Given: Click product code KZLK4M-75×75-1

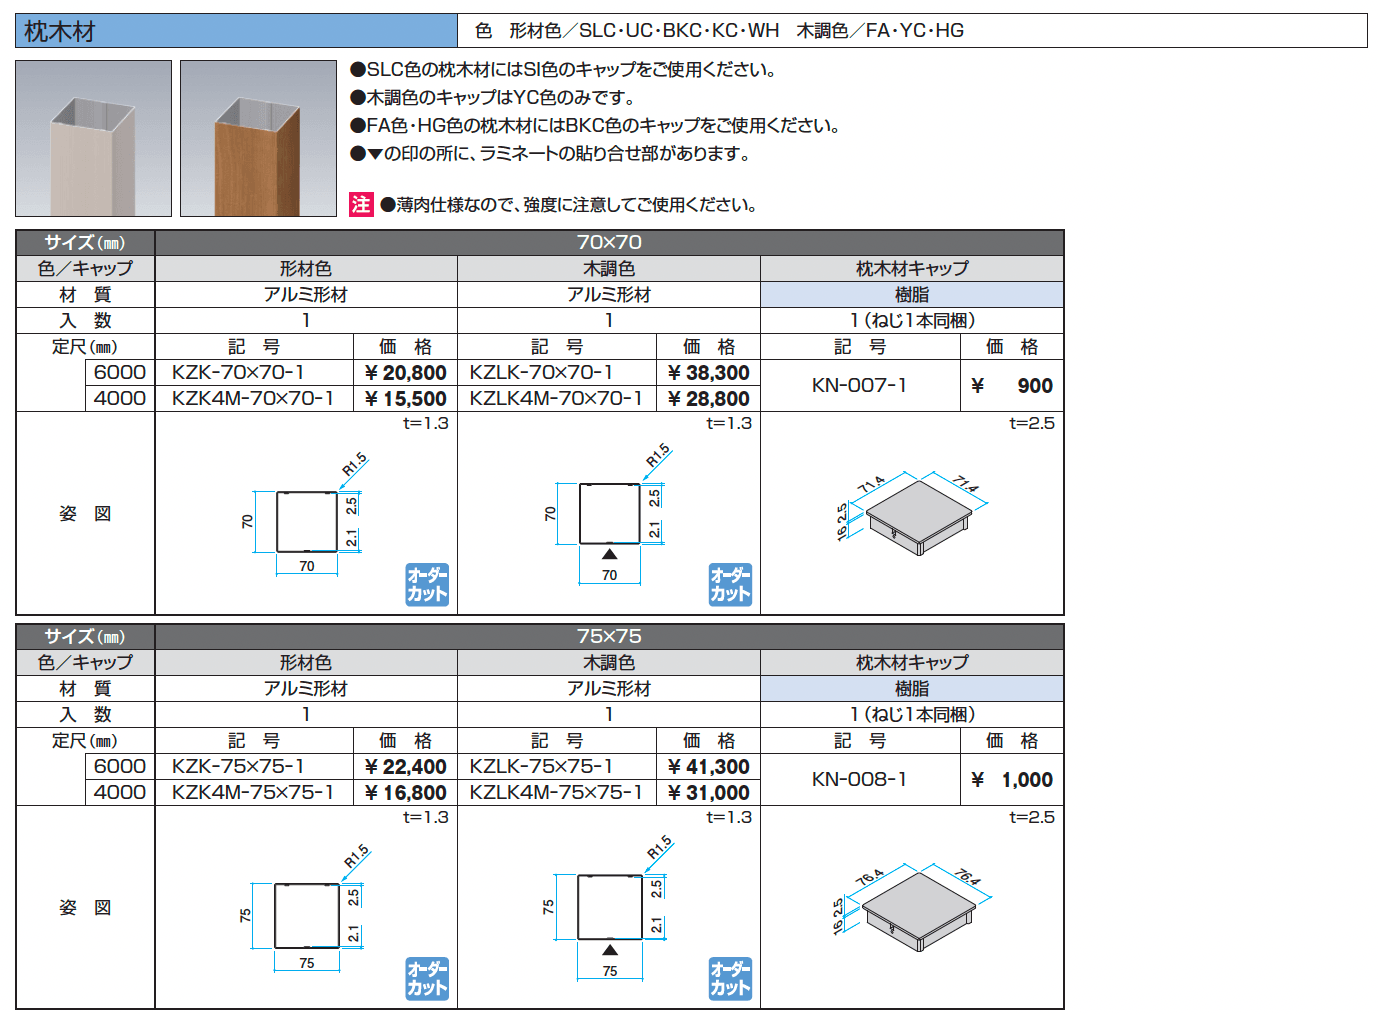Looking at the screenshot, I should point(556,792).
